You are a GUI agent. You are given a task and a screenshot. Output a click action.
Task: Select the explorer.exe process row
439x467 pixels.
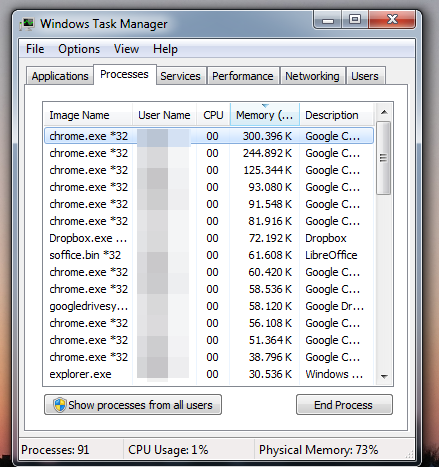coord(209,374)
